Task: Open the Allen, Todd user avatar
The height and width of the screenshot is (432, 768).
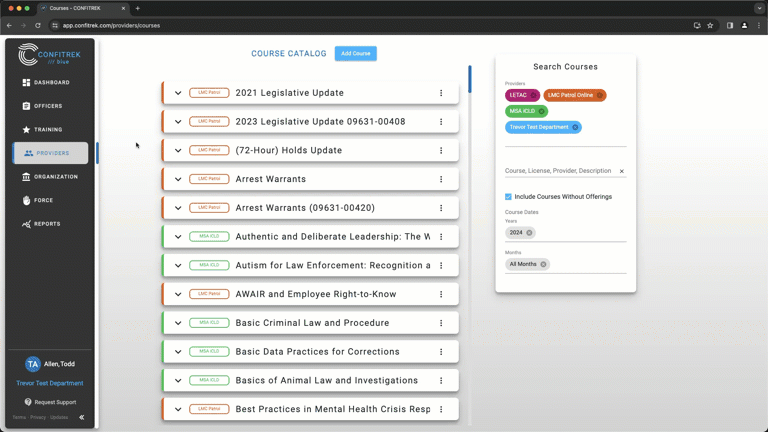Action: click(32, 364)
